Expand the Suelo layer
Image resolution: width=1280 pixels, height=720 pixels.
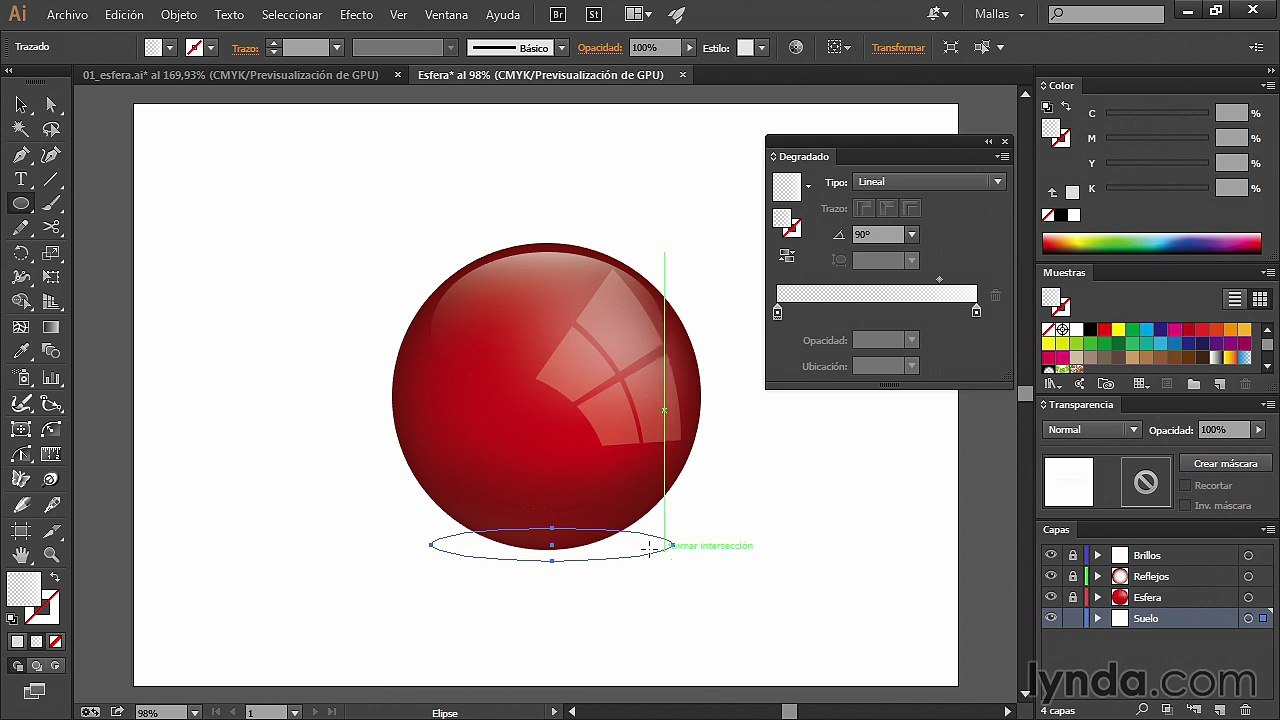click(1098, 618)
